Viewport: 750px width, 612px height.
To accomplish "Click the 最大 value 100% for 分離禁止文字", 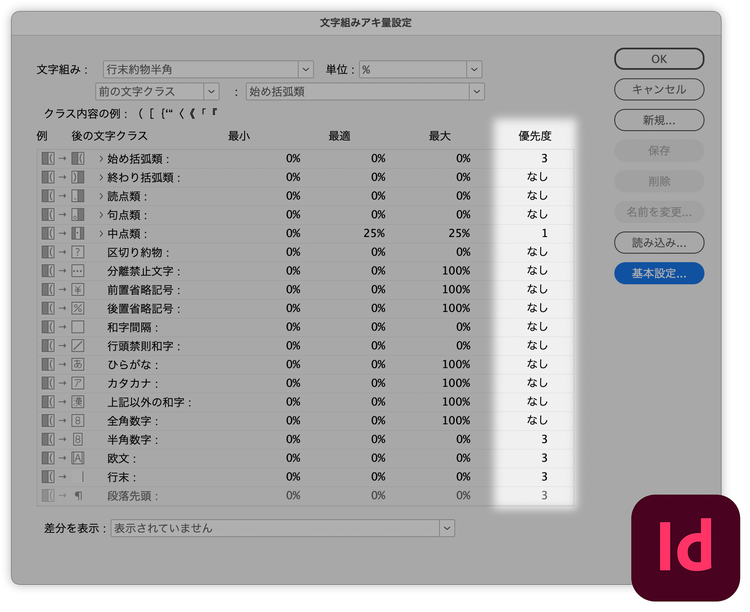I will [x=456, y=271].
